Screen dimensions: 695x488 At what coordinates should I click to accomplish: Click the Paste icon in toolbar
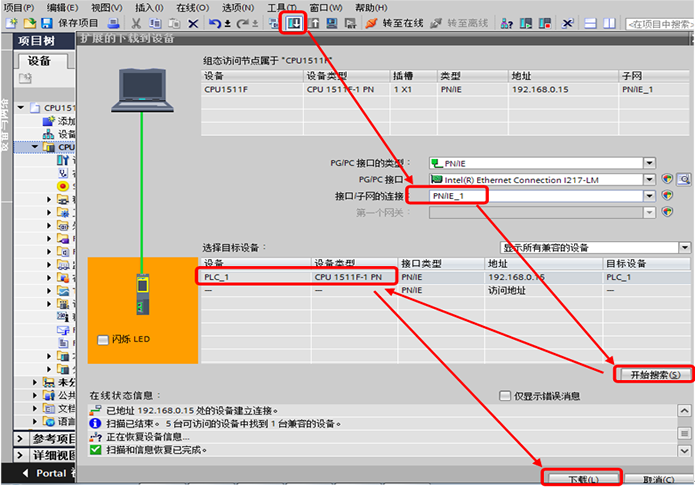pos(174,23)
